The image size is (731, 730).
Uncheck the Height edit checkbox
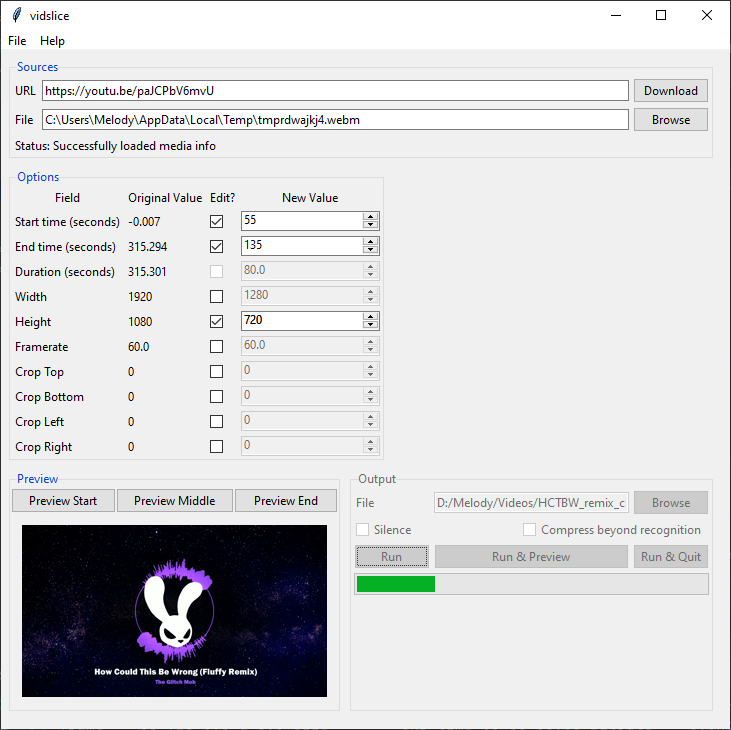click(216, 322)
